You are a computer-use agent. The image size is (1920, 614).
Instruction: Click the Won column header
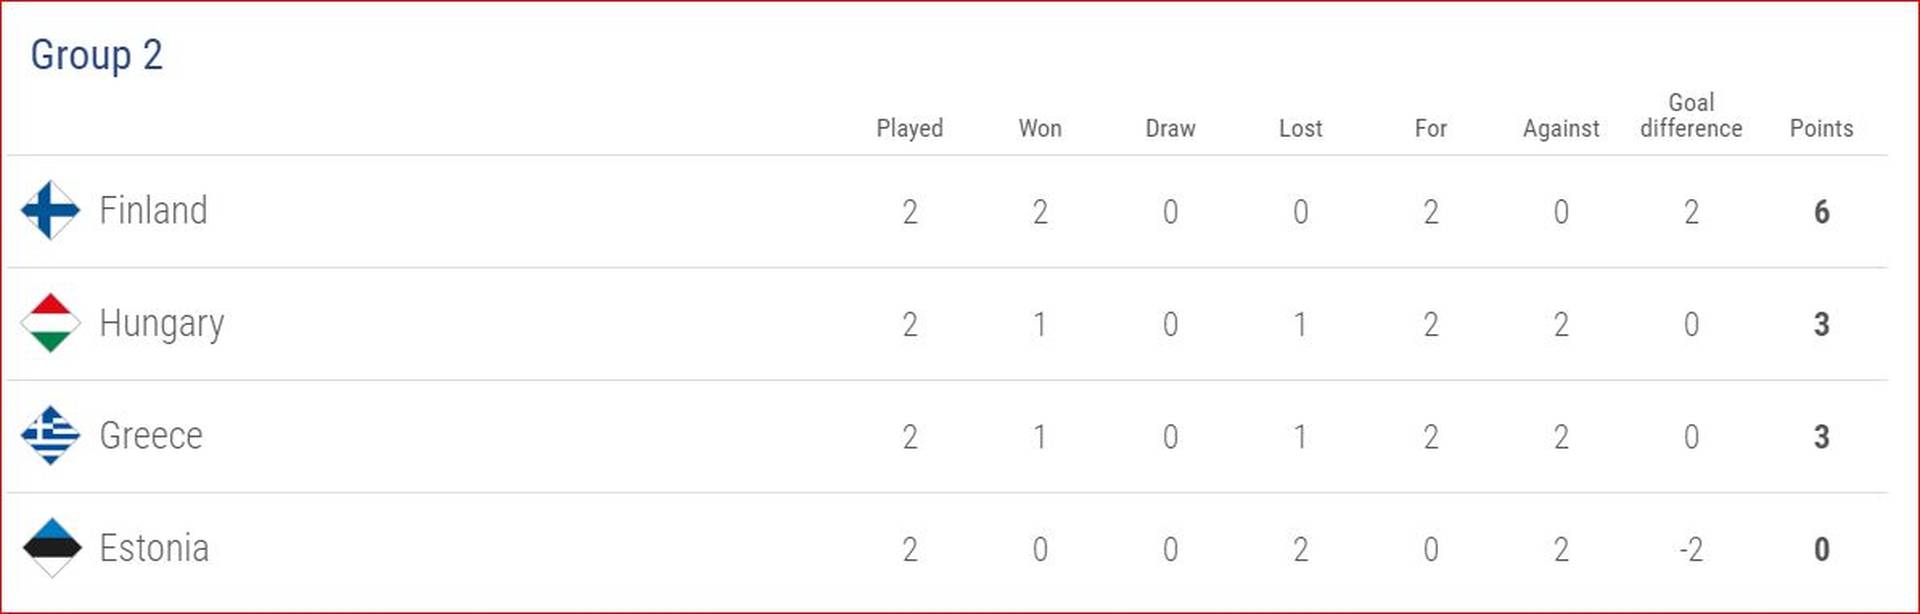[x=1040, y=128]
